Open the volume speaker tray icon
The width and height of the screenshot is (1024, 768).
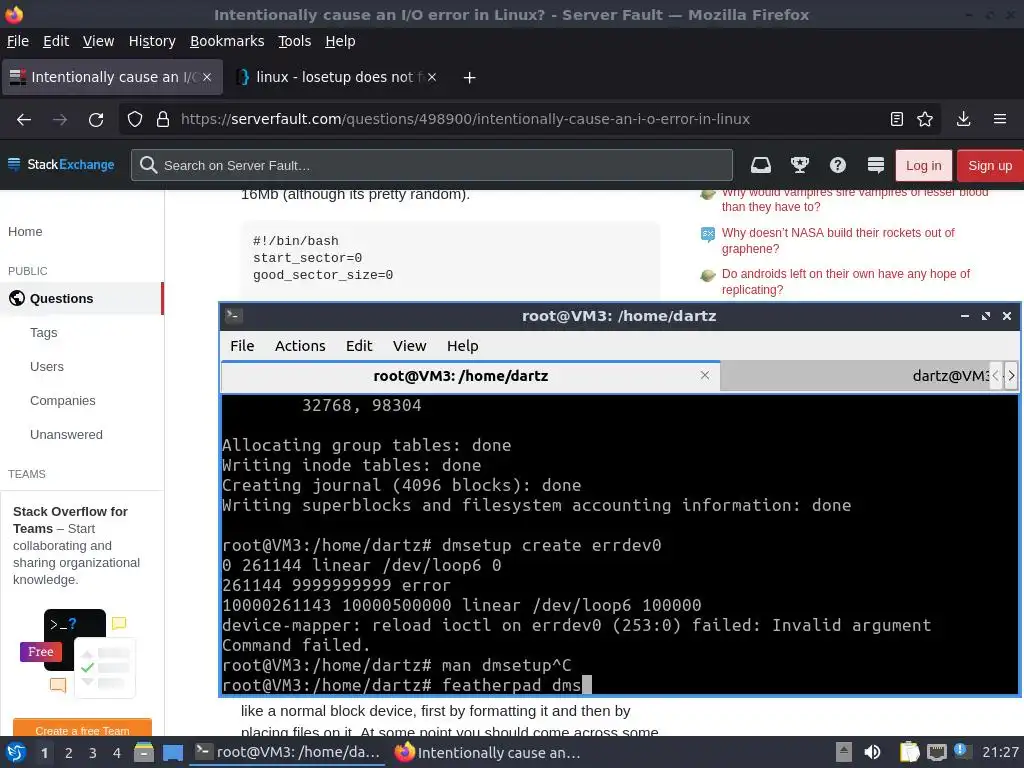coord(872,752)
